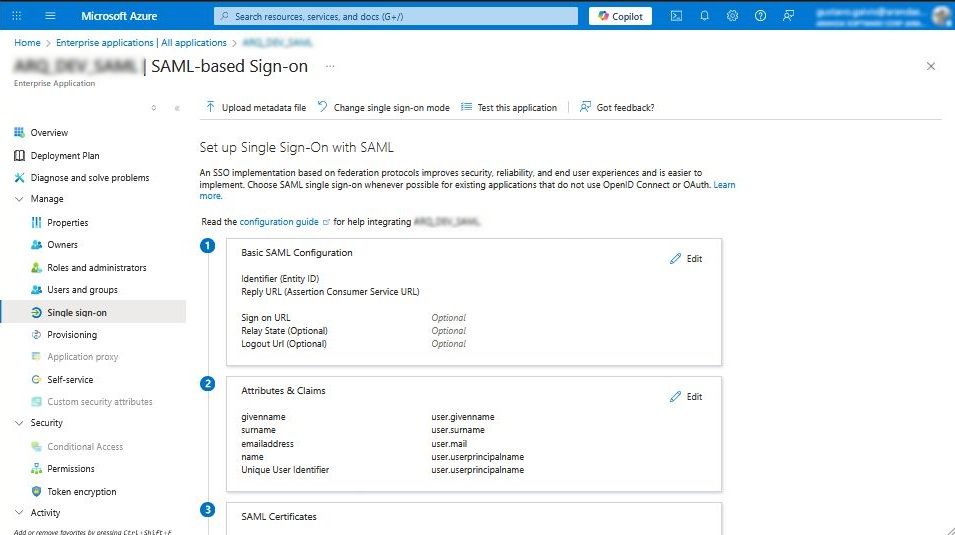
Task: Open Cloud Shell from the top bar
Action: (x=676, y=16)
